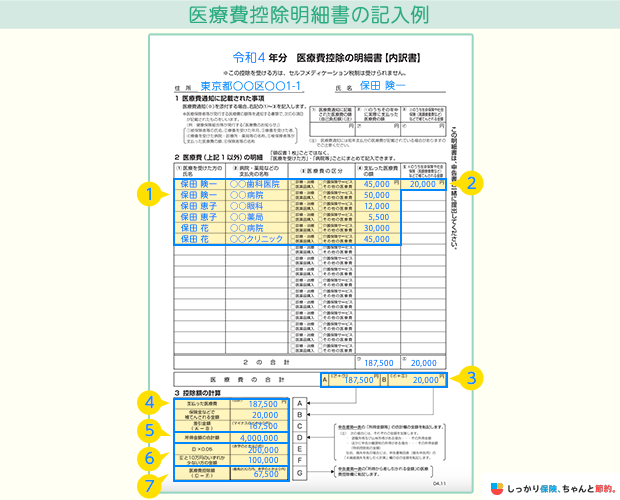This screenshot has height=500, width=620.
Task: Click the 保田 険一 name in ○○歯科医院 row
Action: tap(199, 184)
